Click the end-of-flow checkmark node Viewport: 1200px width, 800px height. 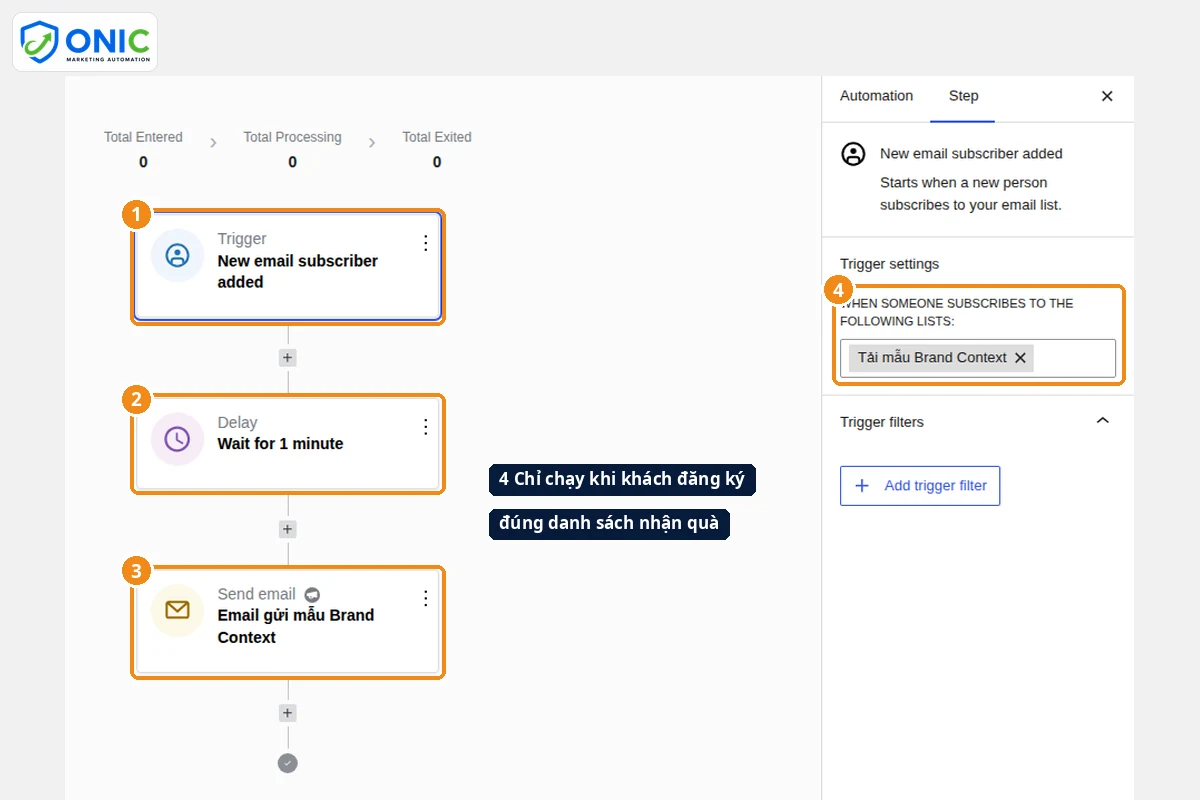pyautogui.click(x=288, y=763)
